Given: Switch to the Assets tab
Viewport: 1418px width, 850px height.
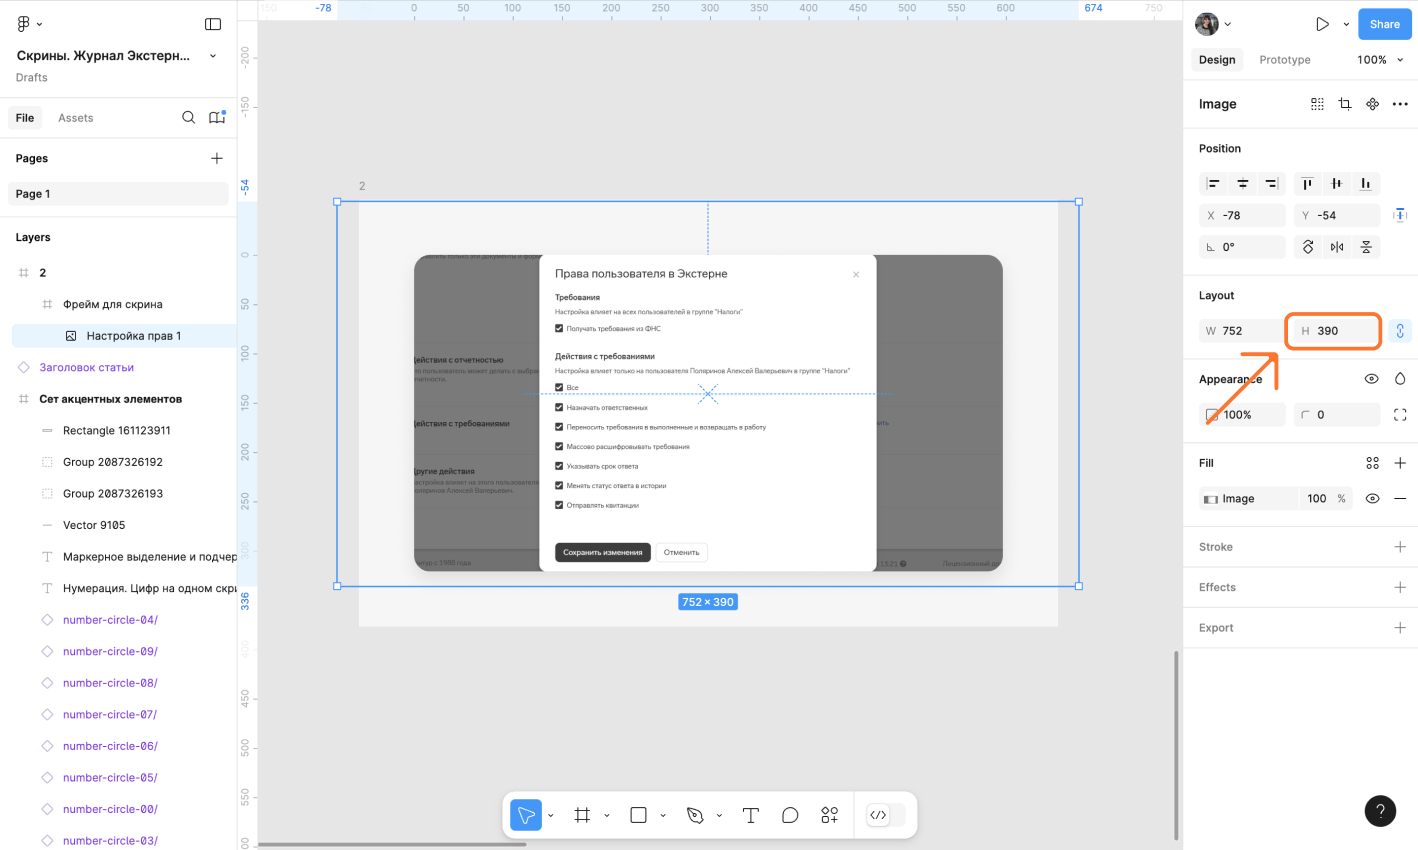Looking at the screenshot, I should (75, 118).
